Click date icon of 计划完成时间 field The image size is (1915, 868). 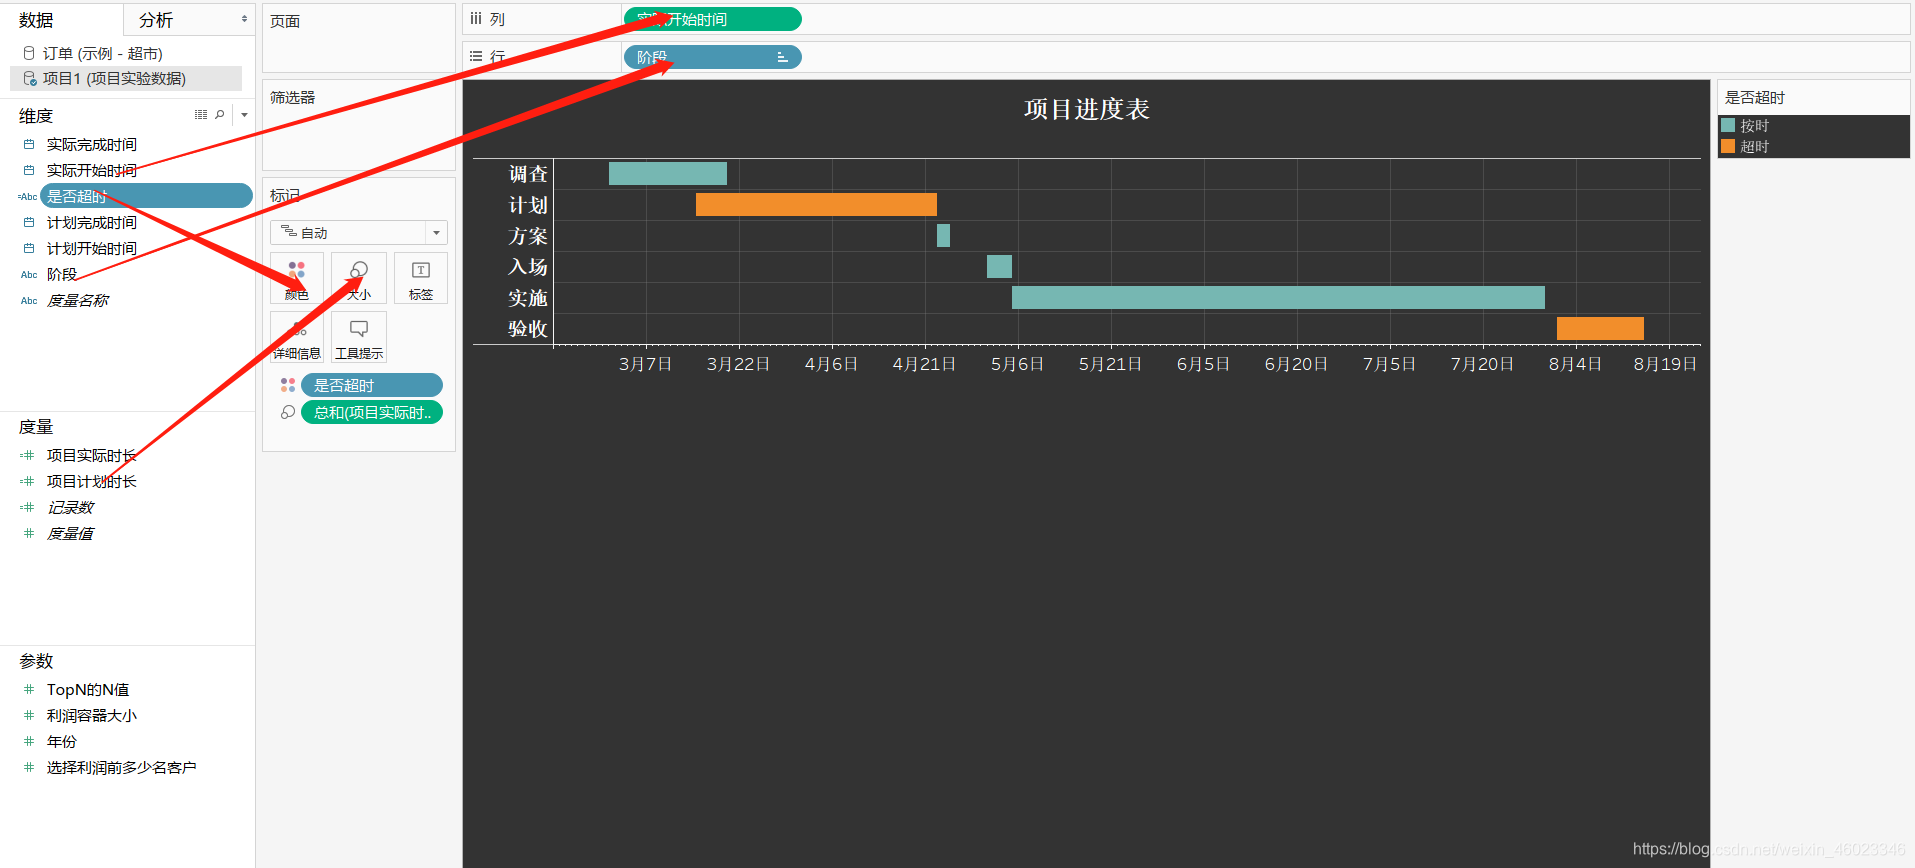(29, 223)
